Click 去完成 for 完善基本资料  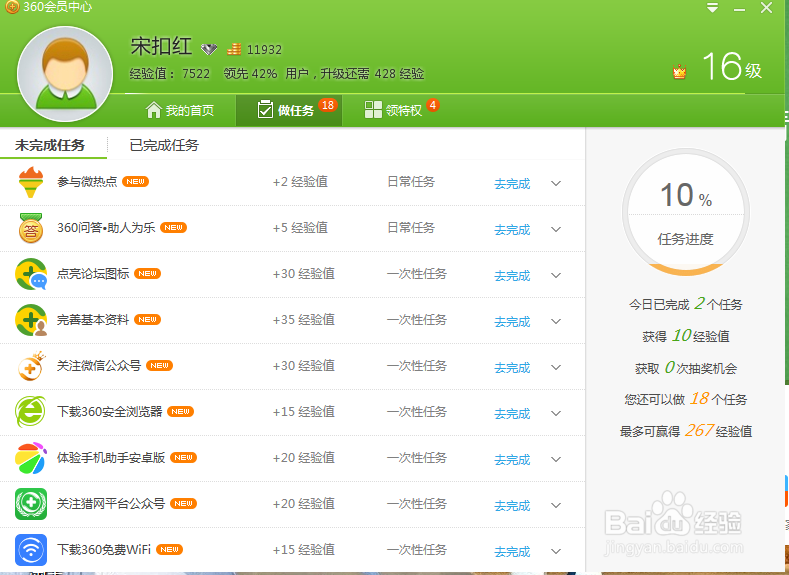[x=512, y=321]
